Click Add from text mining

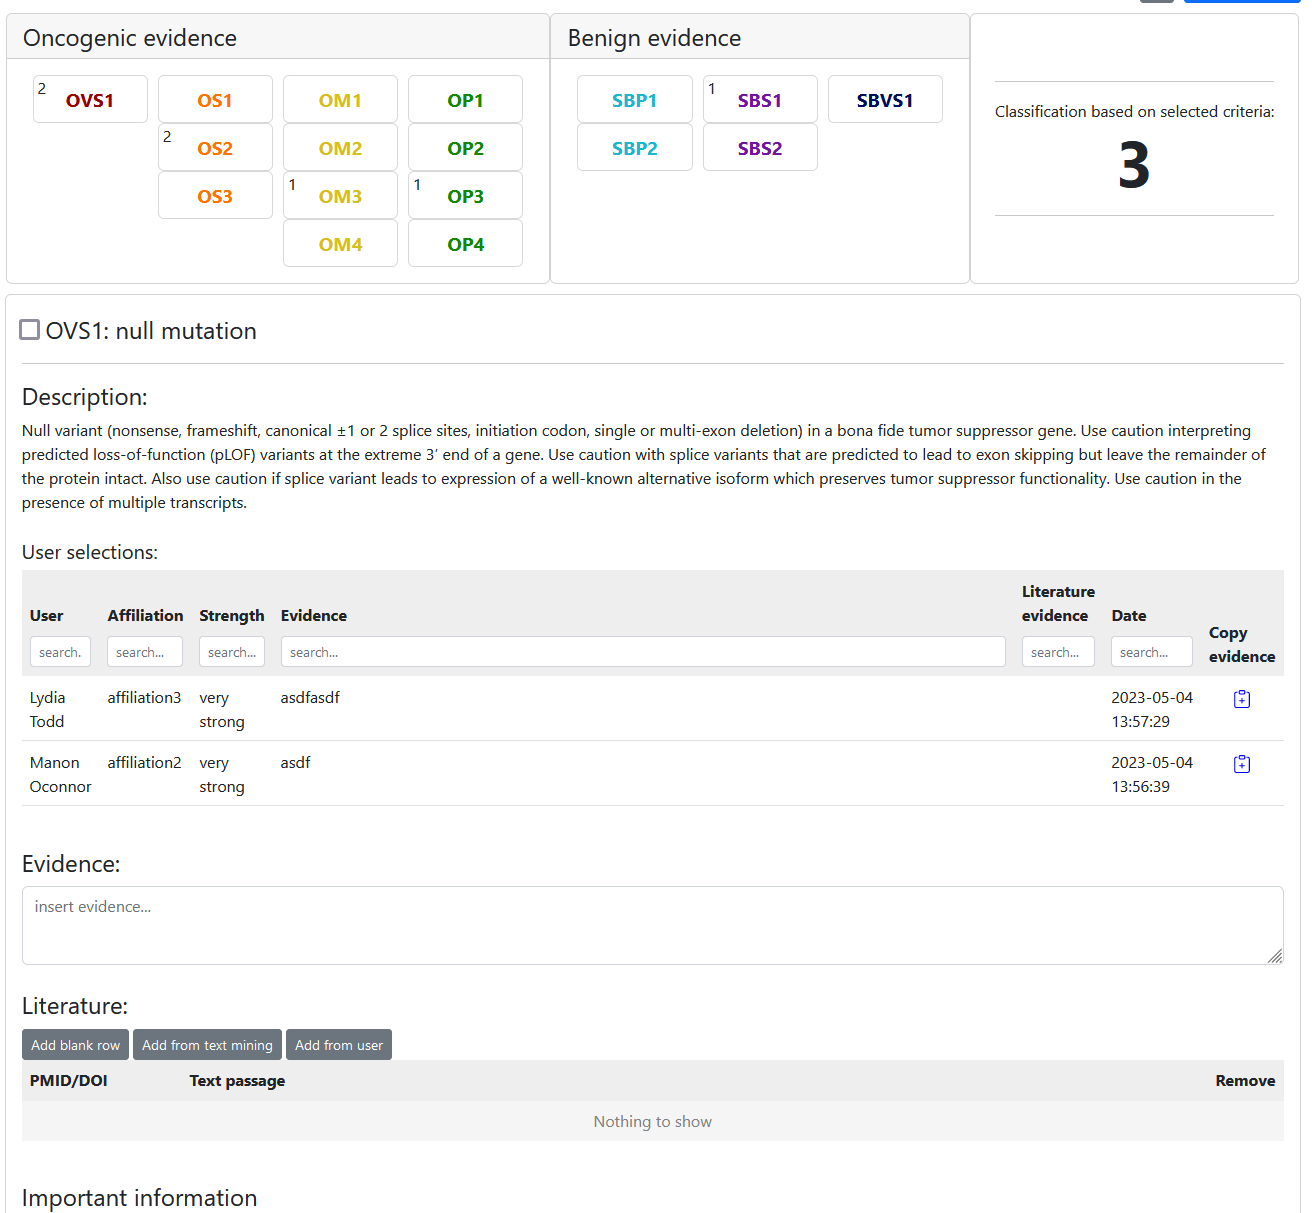tap(207, 1045)
